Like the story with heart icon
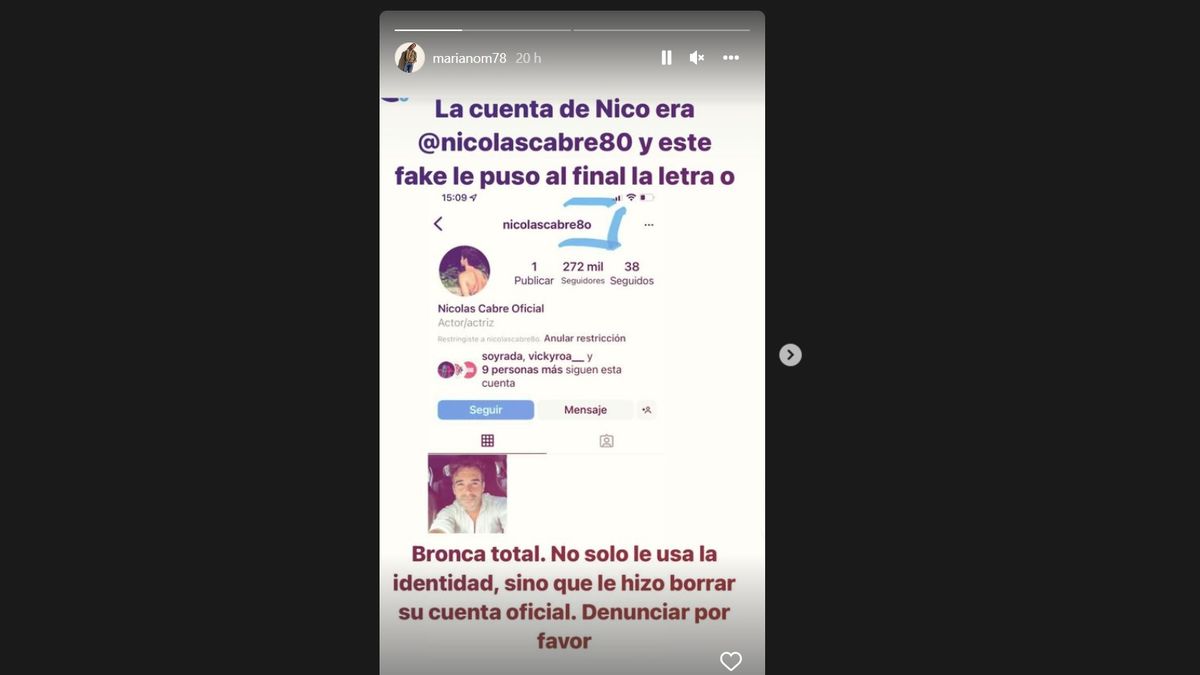1200x675 pixels. (x=731, y=661)
